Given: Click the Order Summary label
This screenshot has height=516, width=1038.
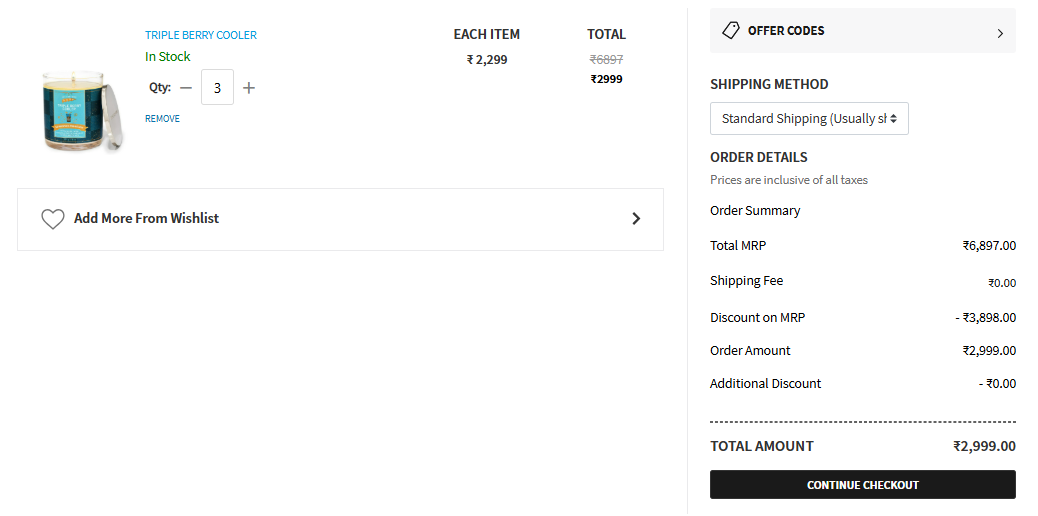Looking at the screenshot, I should [x=755, y=211].
